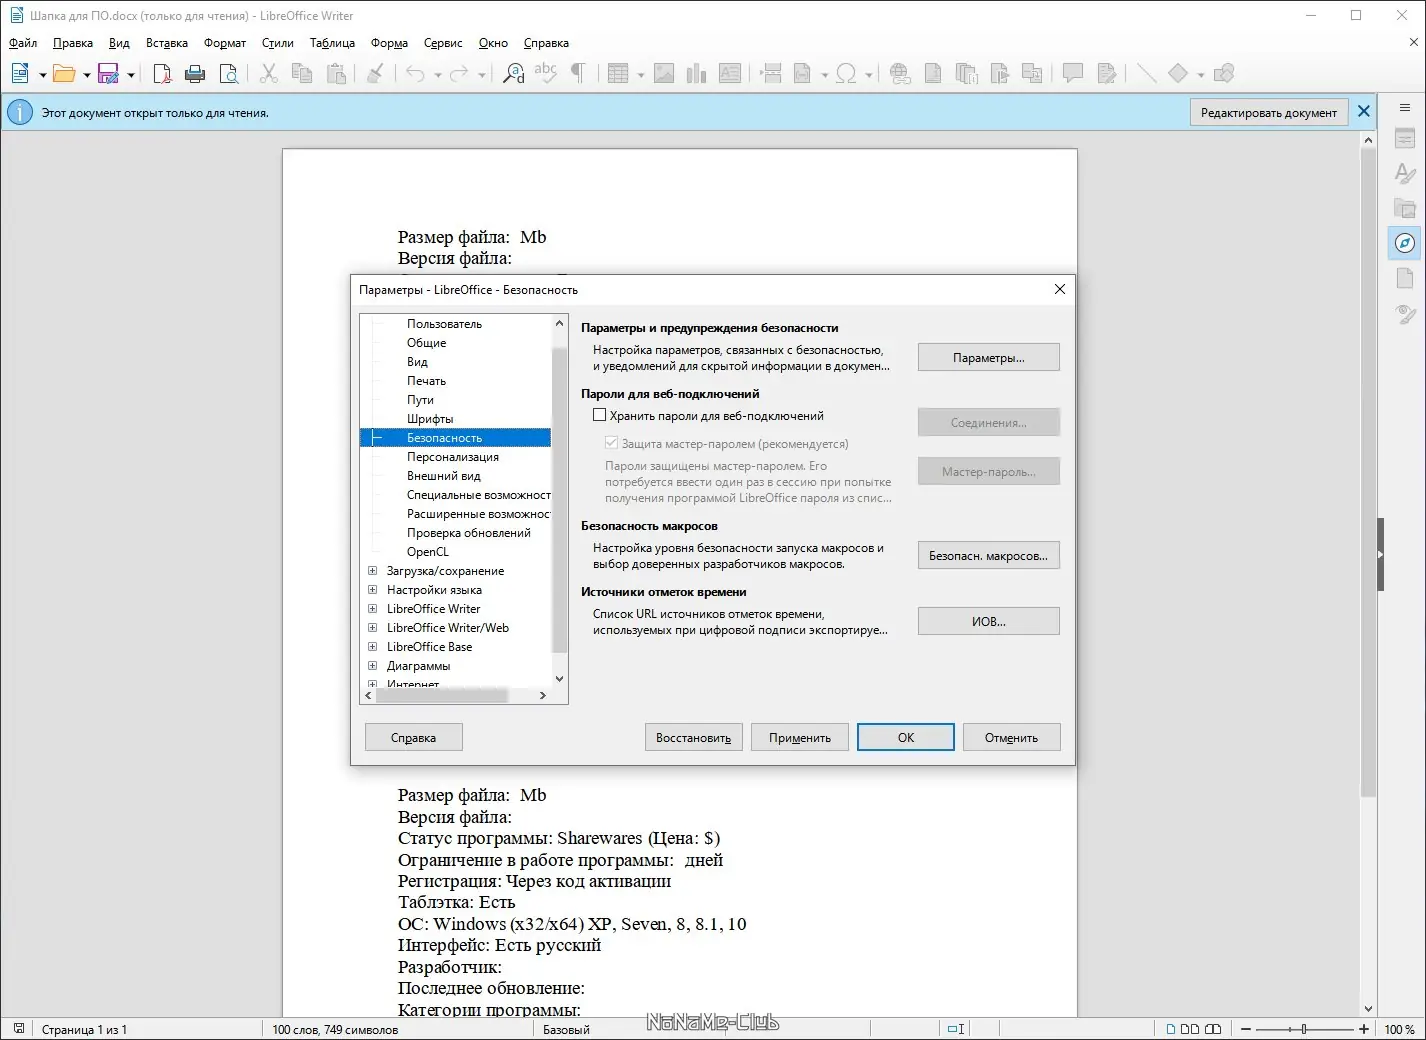Click the Save document icon
1426x1040 pixels.
[x=108, y=73]
